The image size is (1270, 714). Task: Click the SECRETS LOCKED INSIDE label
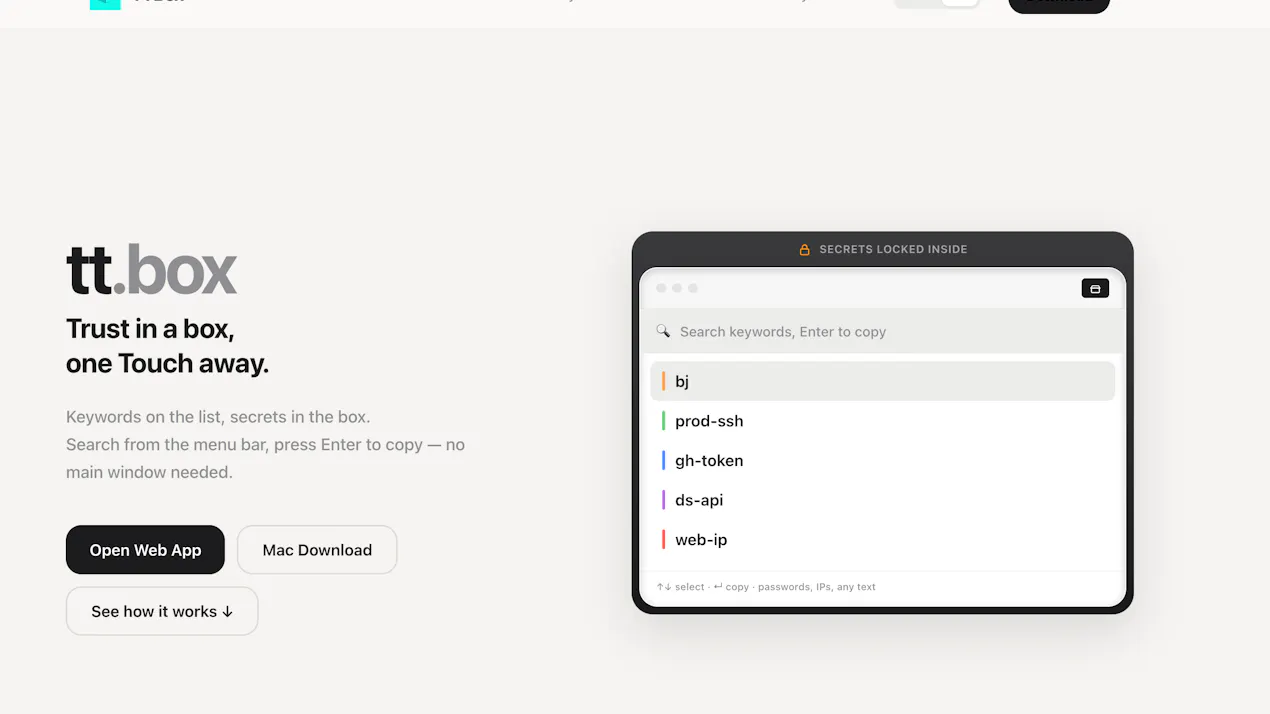click(x=893, y=249)
